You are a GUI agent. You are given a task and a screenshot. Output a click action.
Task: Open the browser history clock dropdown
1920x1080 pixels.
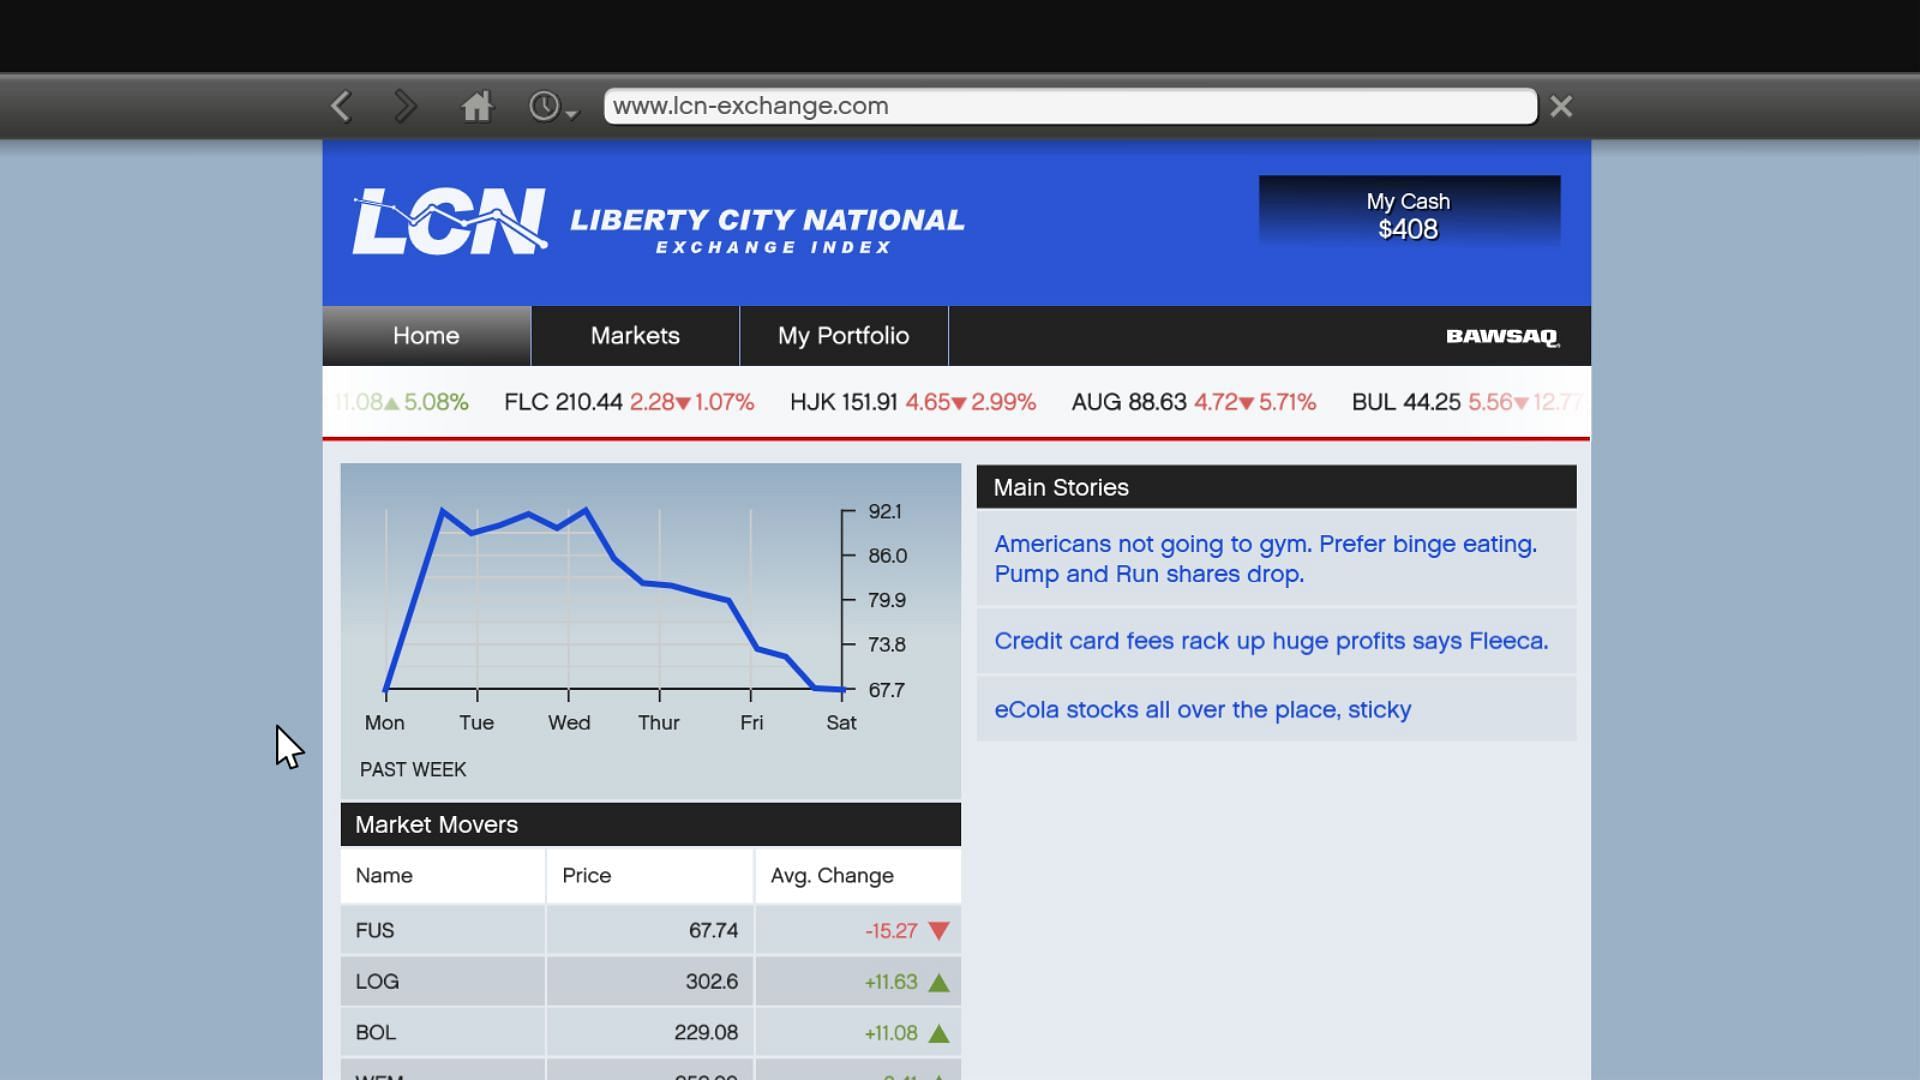(552, 107)
